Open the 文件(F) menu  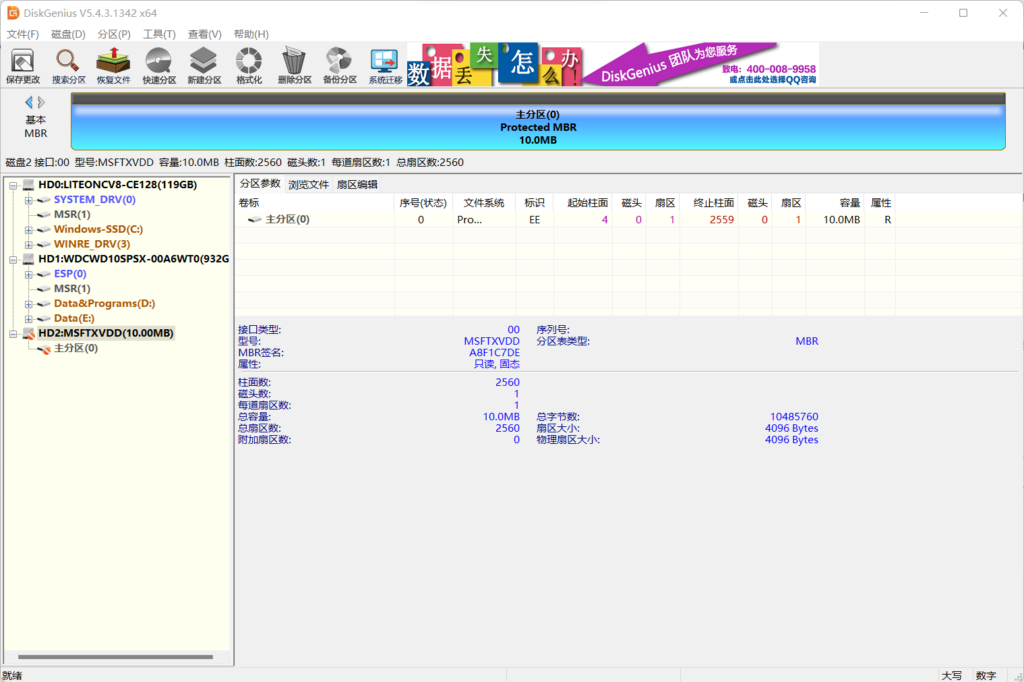pyautogui.click(x=23, y=34)
